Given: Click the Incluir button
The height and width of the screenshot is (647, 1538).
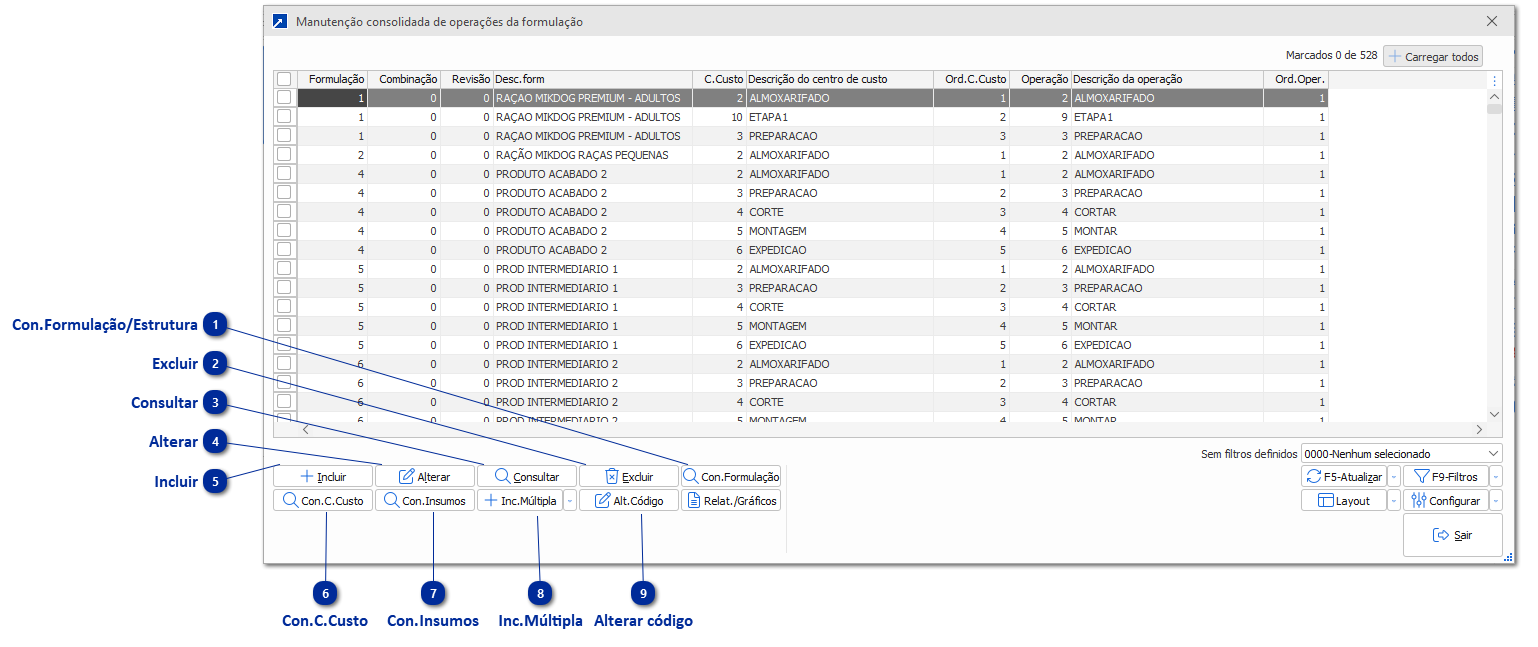Looking at the screenshot, I should (323, 477).
